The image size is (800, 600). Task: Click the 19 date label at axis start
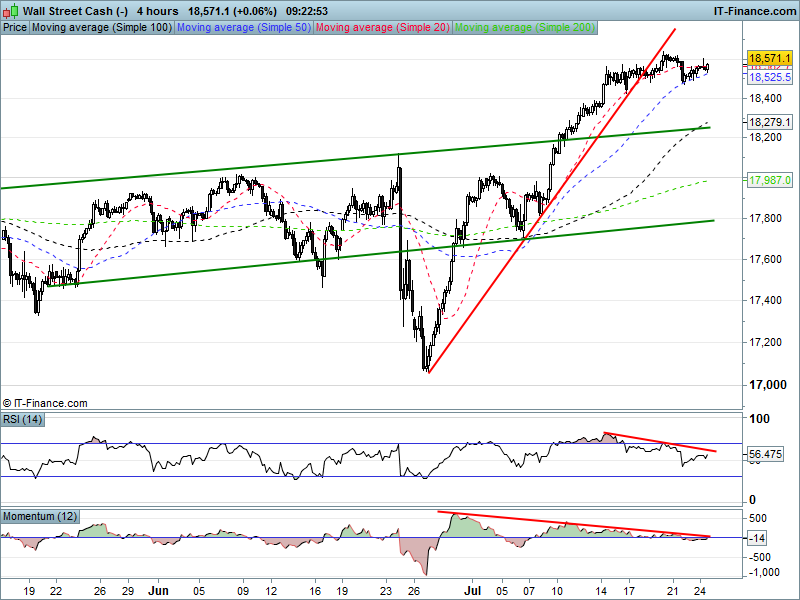pos(30,591)
